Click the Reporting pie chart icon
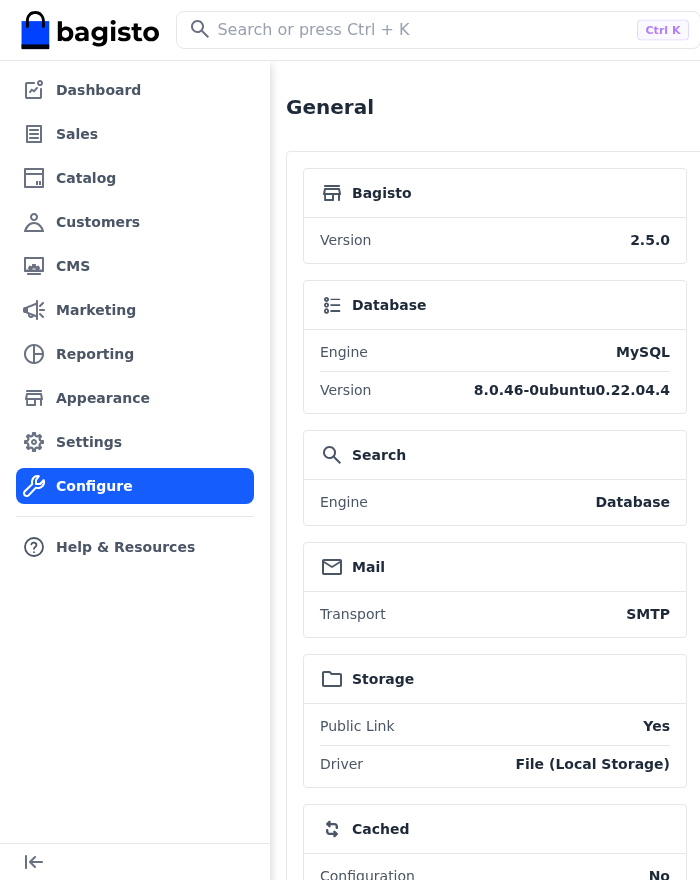Viewport: 700px width, 880px height. (34, 354)
